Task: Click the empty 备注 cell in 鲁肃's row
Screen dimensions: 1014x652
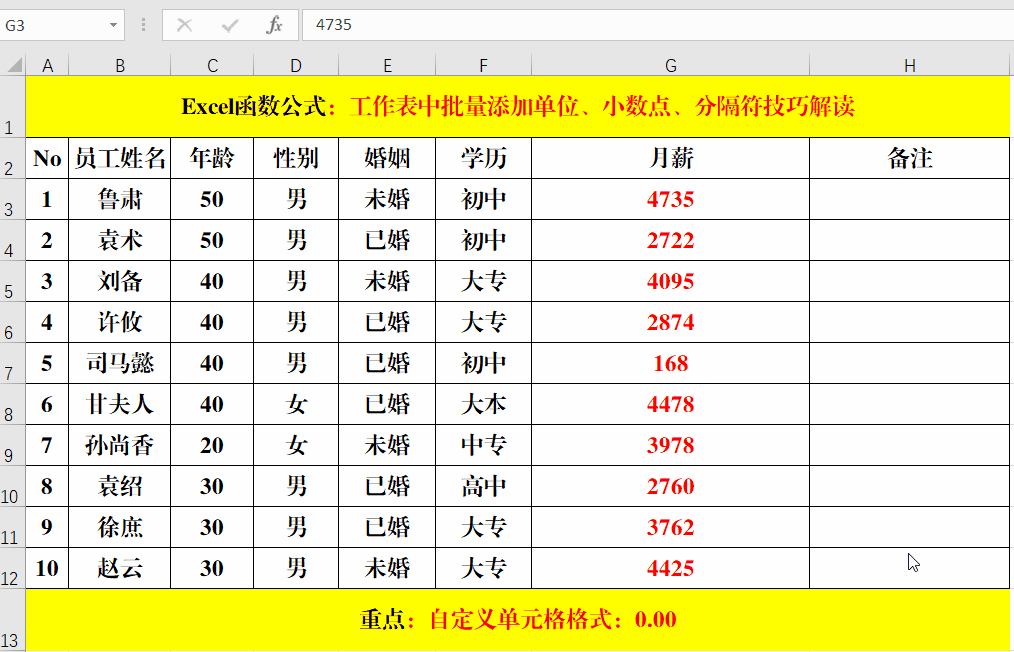Action: click(909, 199)
